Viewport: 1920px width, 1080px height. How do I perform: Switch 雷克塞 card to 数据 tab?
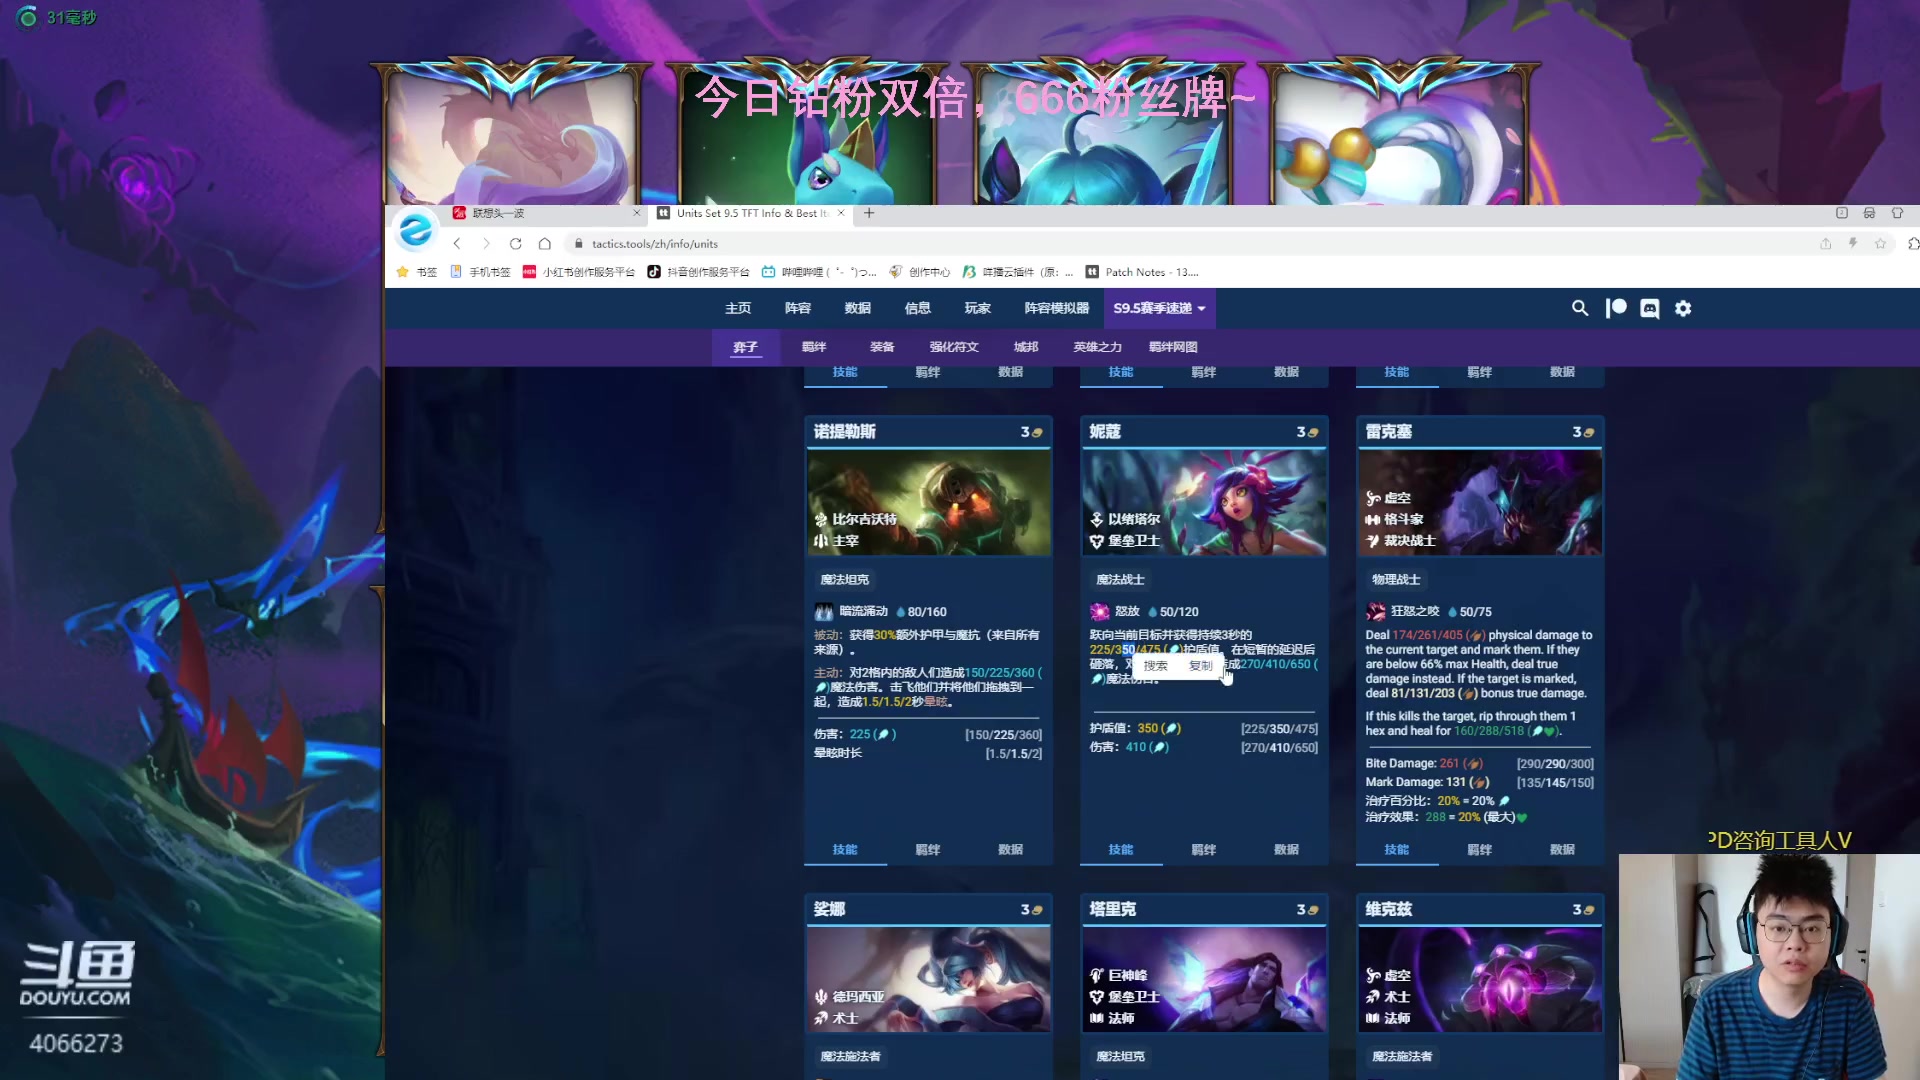(x=1563, y=849)
